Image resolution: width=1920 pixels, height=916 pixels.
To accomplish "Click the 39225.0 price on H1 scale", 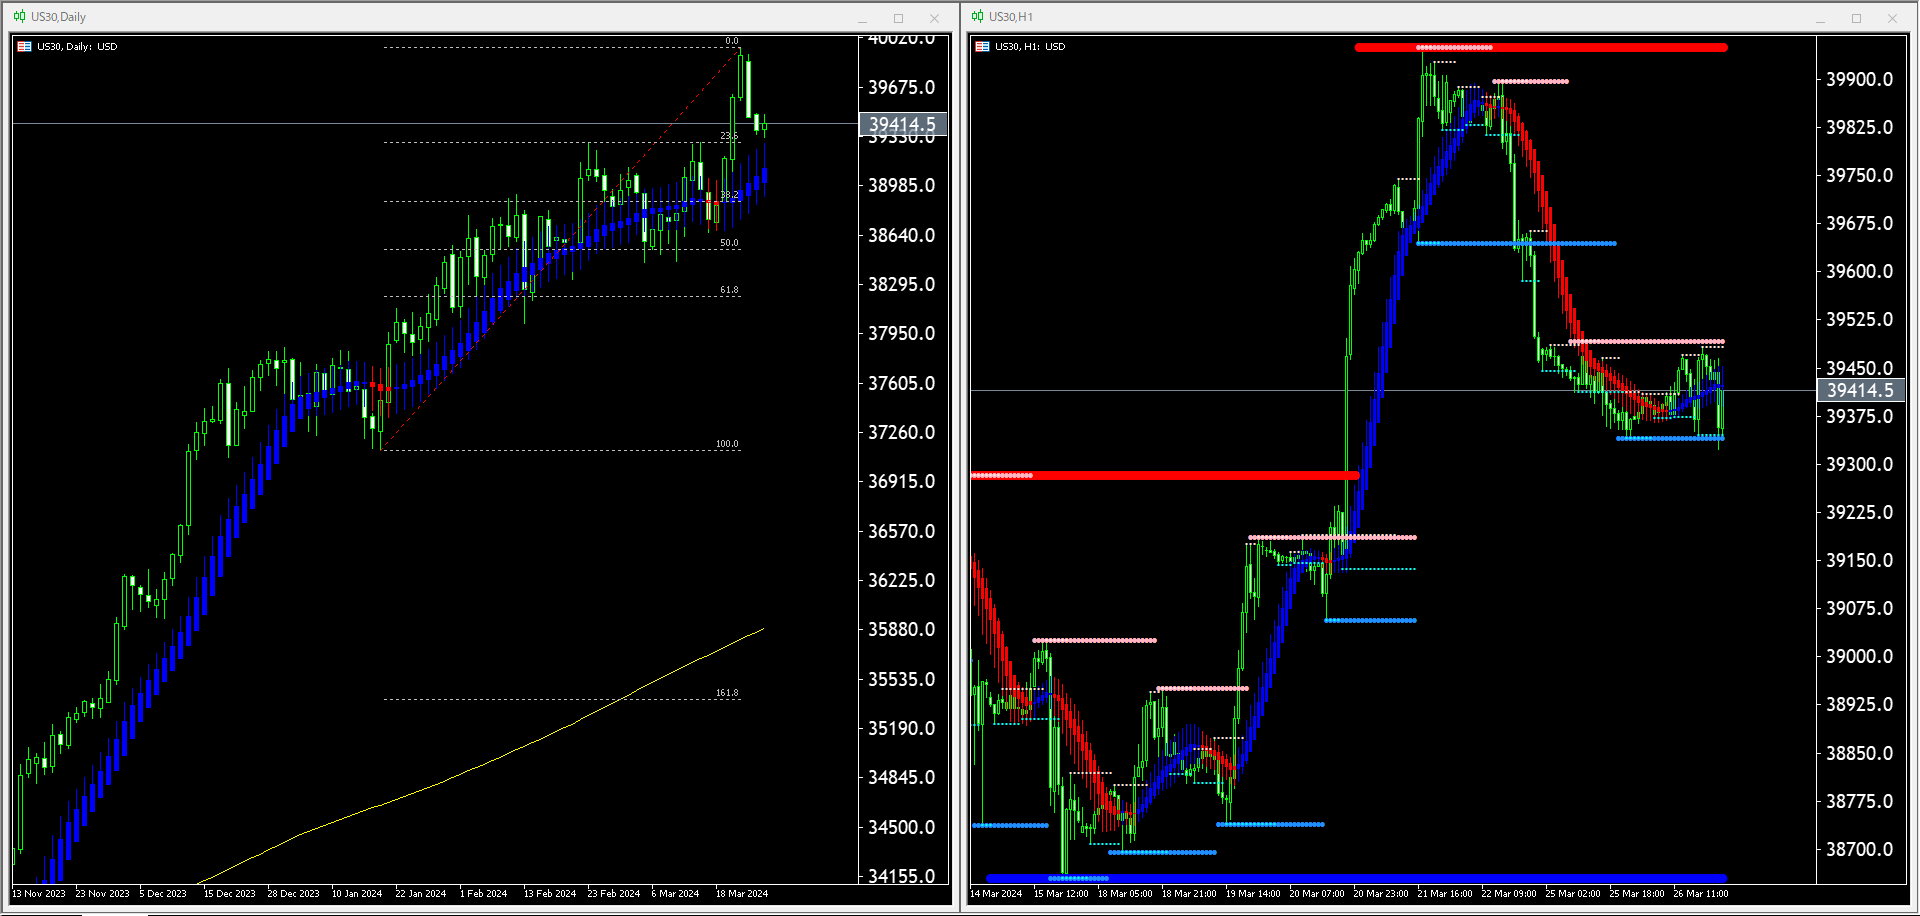I will (x=1859, y=512).
